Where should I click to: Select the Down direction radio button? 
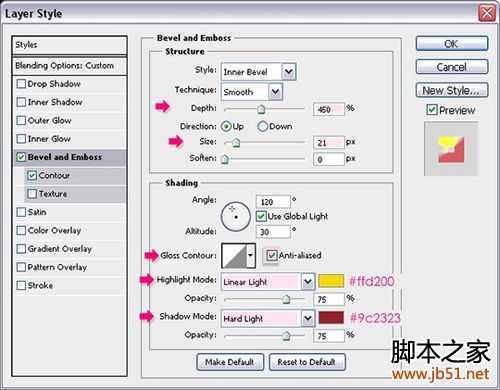(x=262, y=126)
